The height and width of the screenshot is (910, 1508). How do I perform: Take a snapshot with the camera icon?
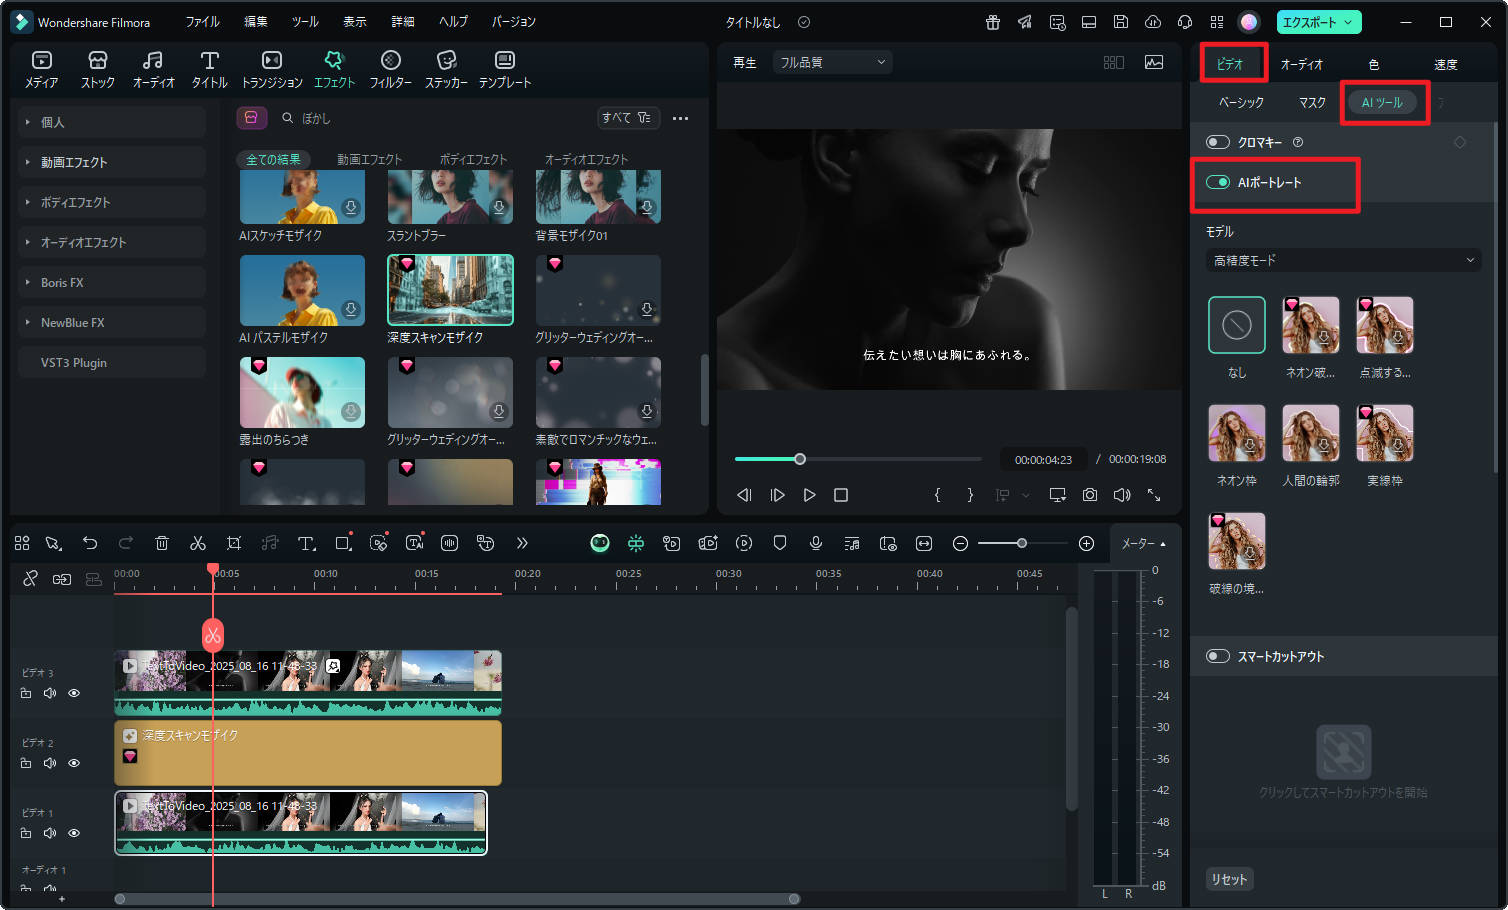(1090, 495)
